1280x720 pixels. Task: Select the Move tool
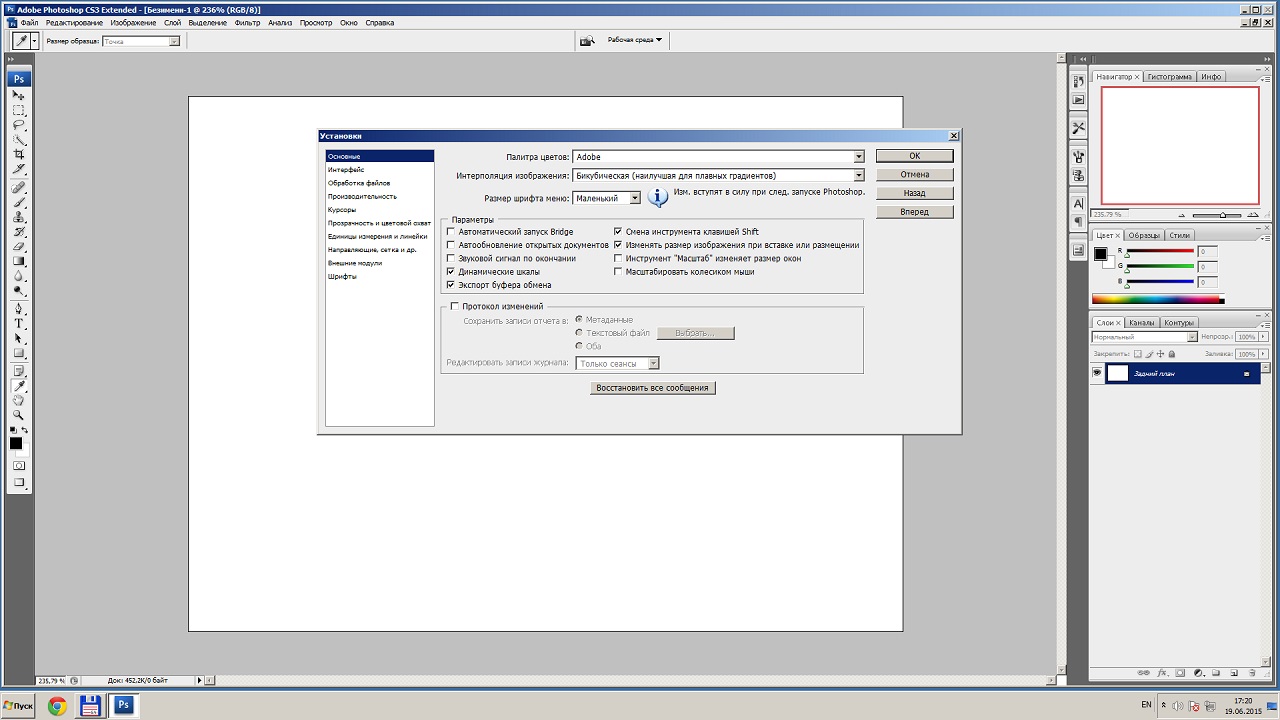point(18,95)
